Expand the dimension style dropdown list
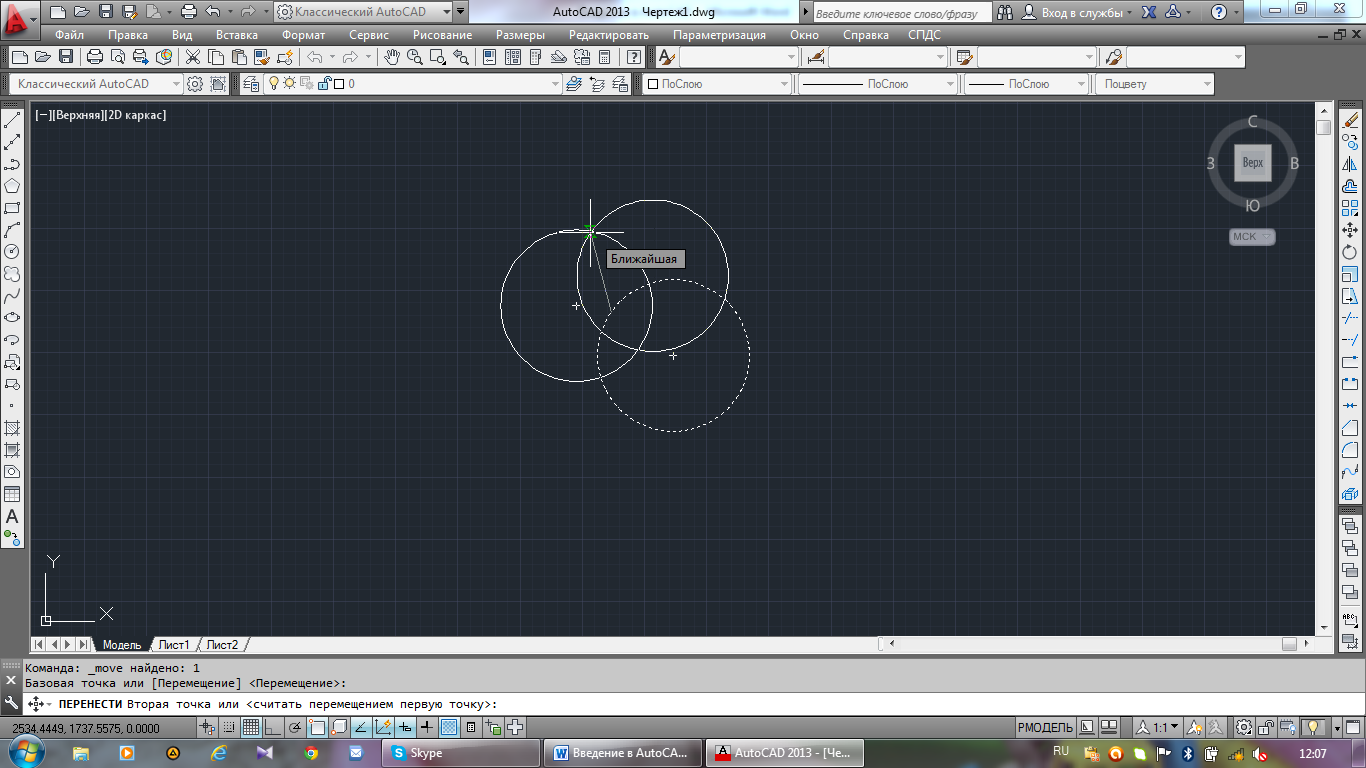 pos(940,57)
